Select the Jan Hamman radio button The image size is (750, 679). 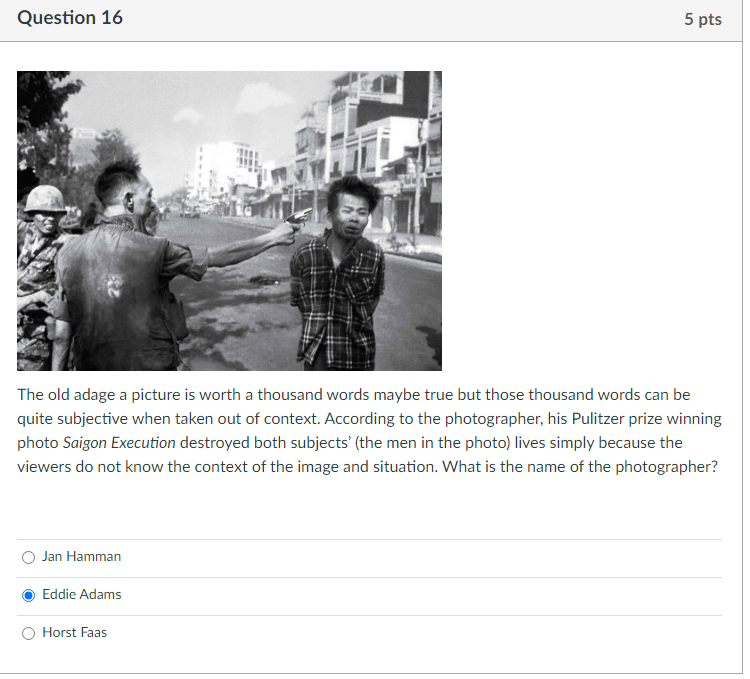(x=28, y=558)
